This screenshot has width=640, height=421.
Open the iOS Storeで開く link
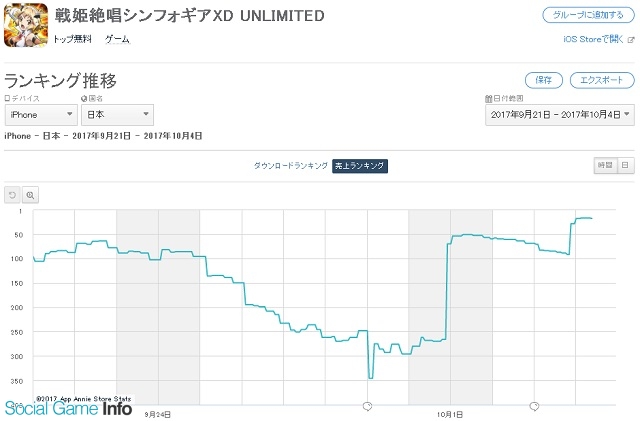[593, 39]
